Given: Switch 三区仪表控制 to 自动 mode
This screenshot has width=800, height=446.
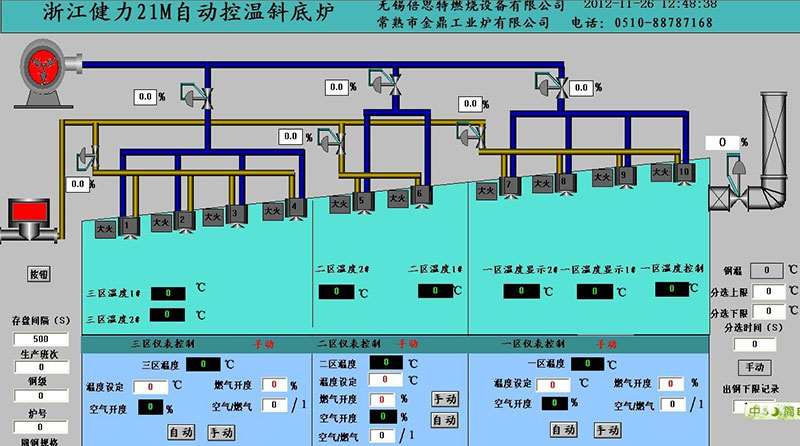Looking at the screenshot, I should (x=181, y=432).
